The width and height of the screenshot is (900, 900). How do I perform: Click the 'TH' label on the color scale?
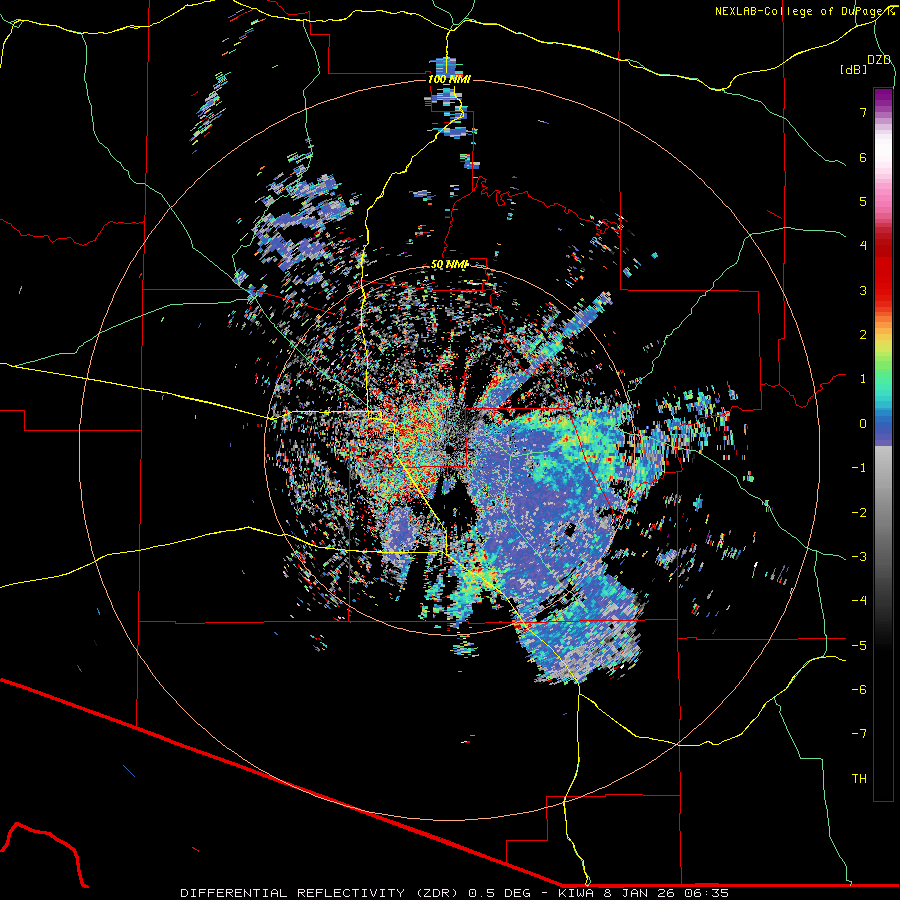click(859, 779)
